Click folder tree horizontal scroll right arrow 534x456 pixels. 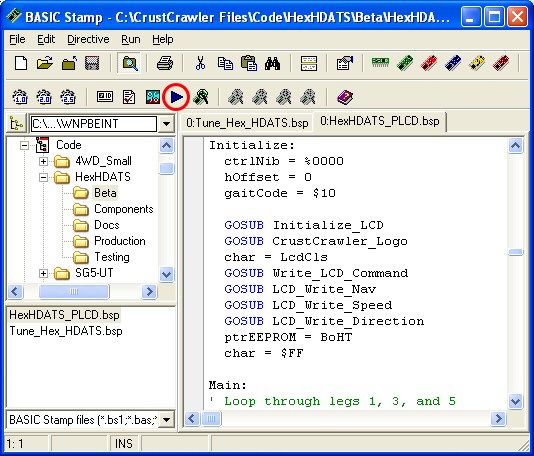pos(149,292)
